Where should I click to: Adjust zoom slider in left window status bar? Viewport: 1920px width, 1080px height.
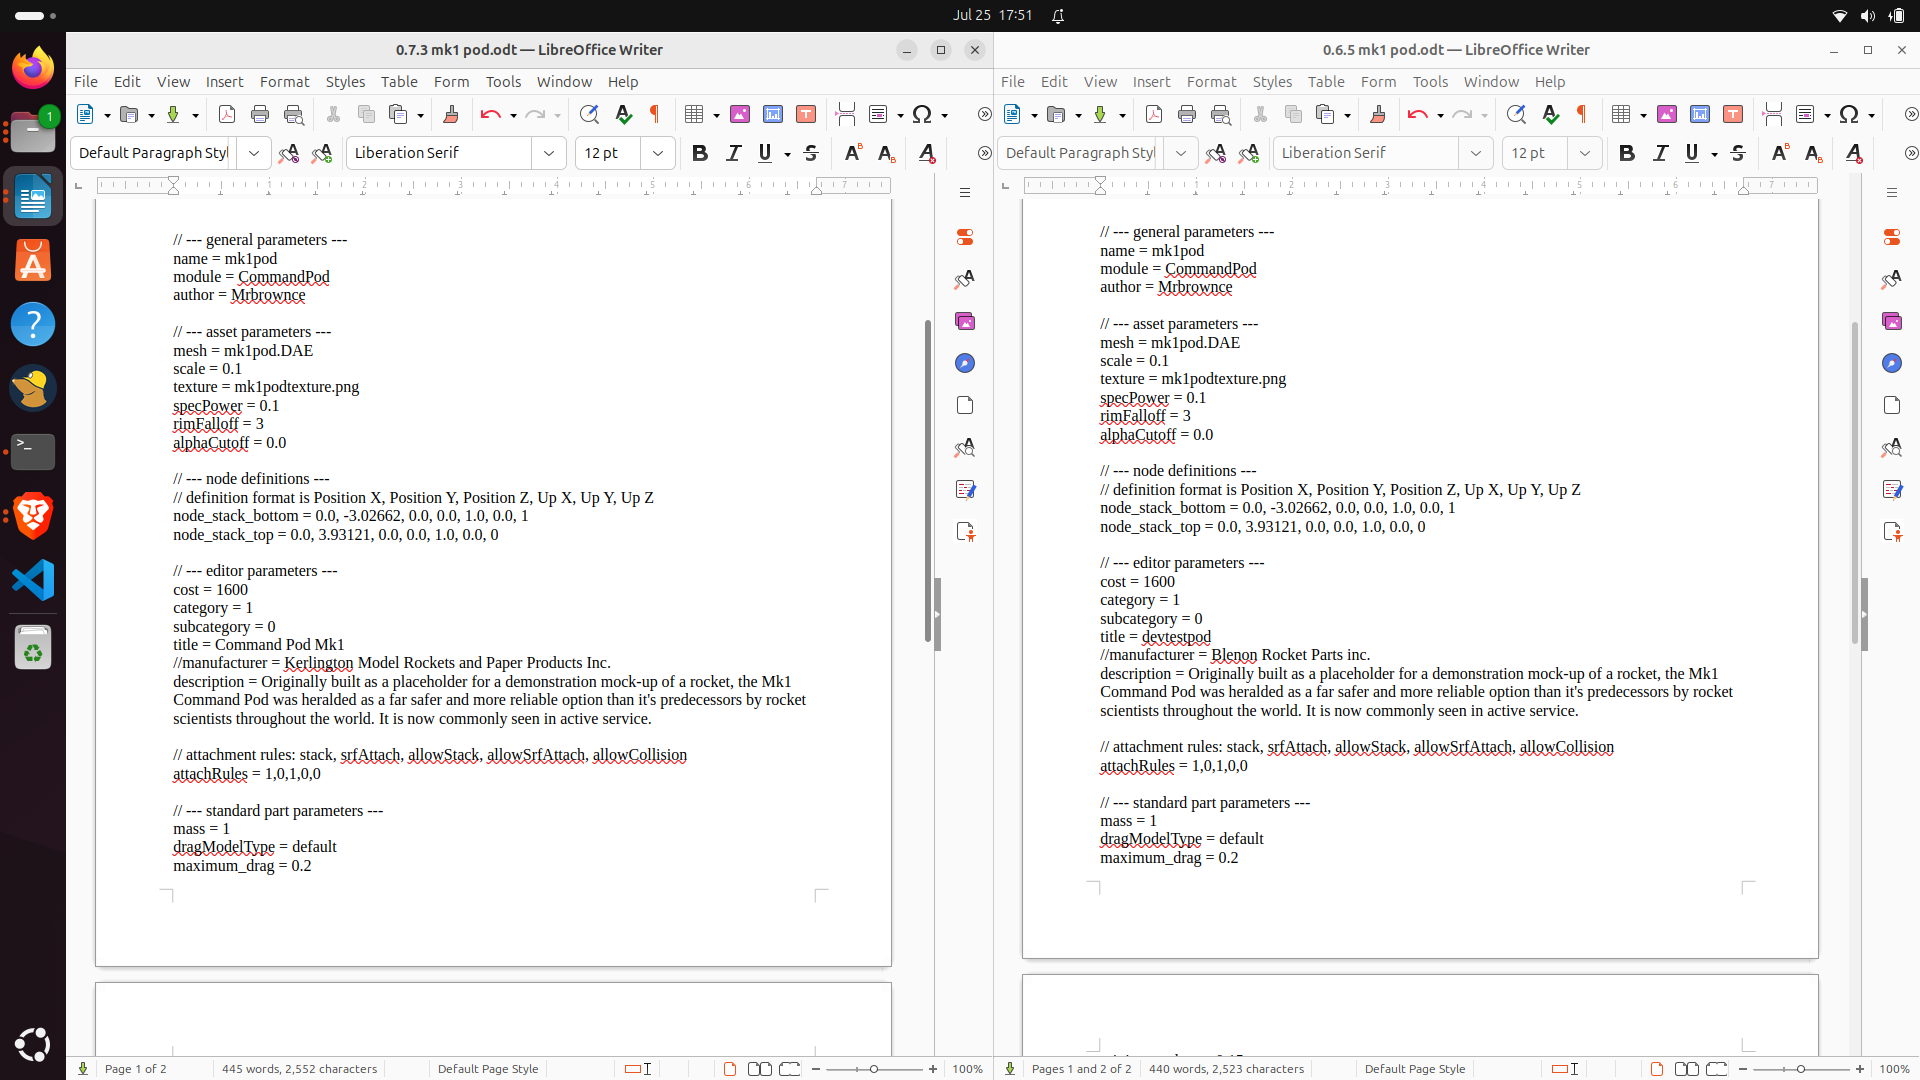(x=874, y=1069)
